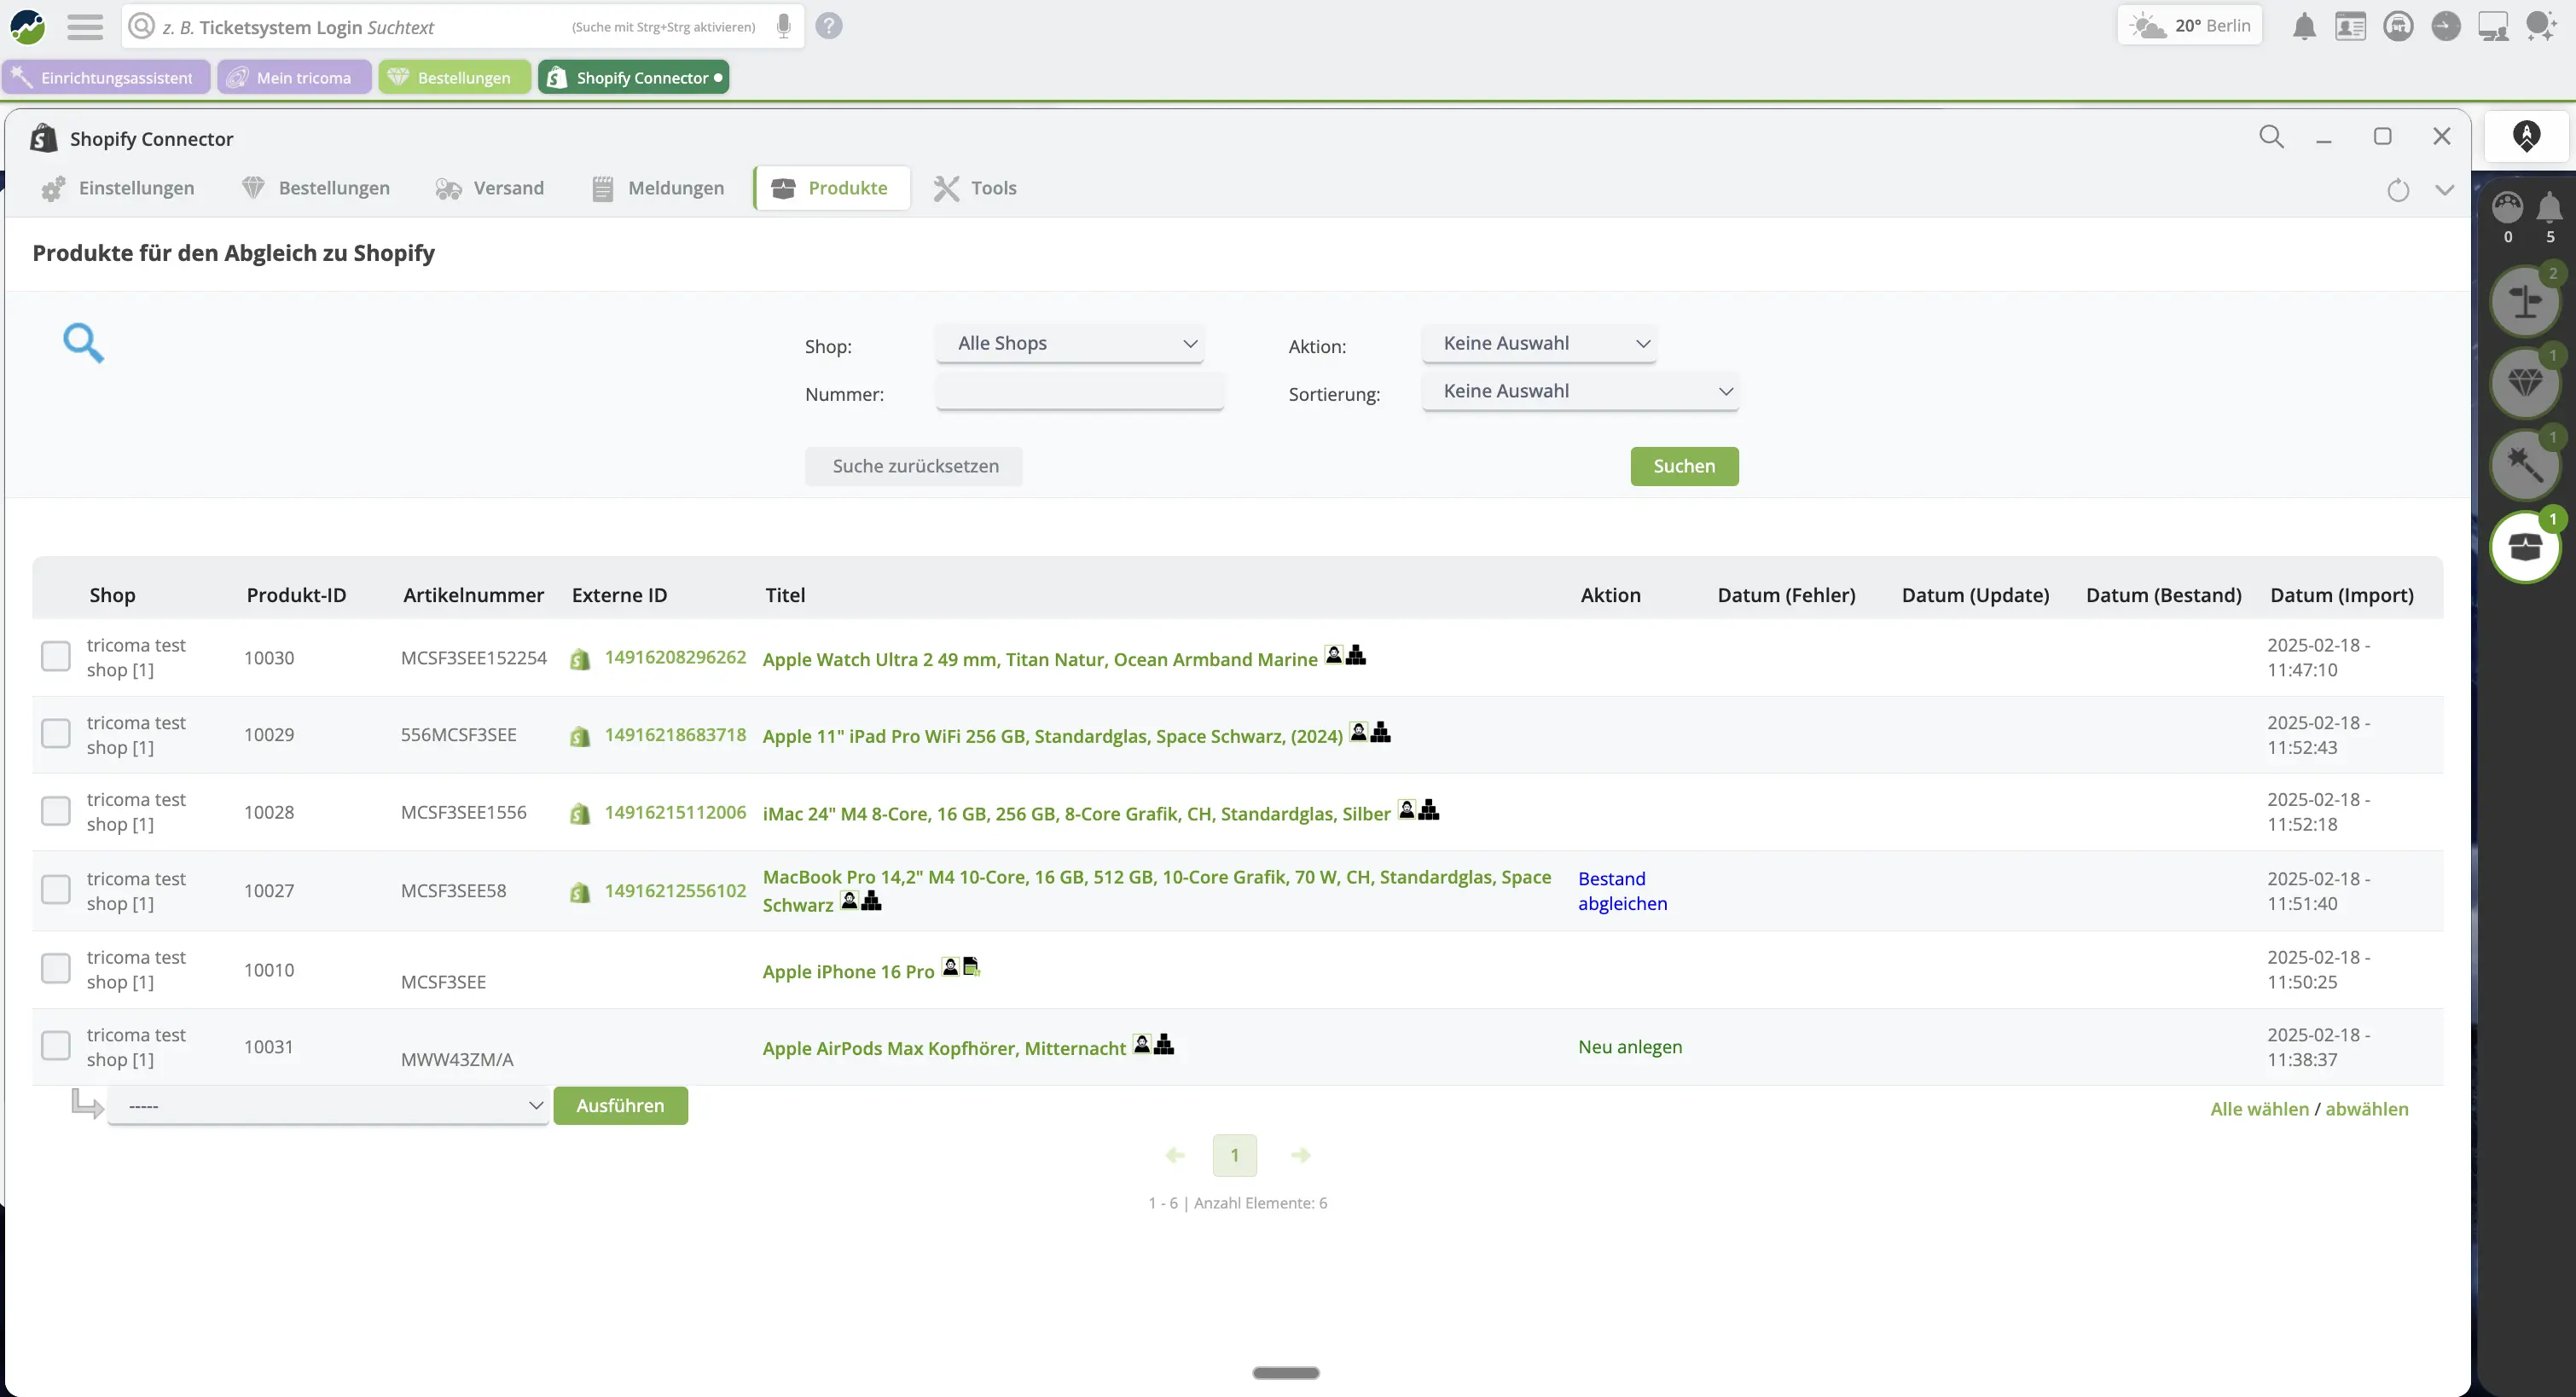2576x1397 pixels.
Task: Open the sidebar signpost icon with badge 2
Action: coord(2525,302)
